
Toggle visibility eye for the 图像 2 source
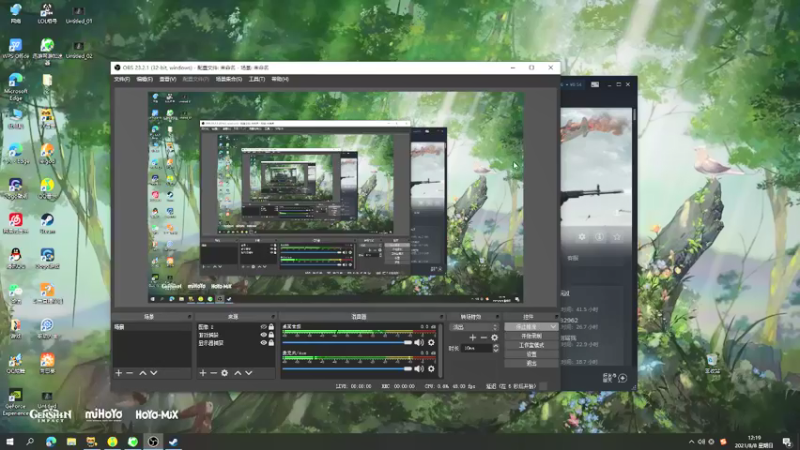tap(263, 327)
